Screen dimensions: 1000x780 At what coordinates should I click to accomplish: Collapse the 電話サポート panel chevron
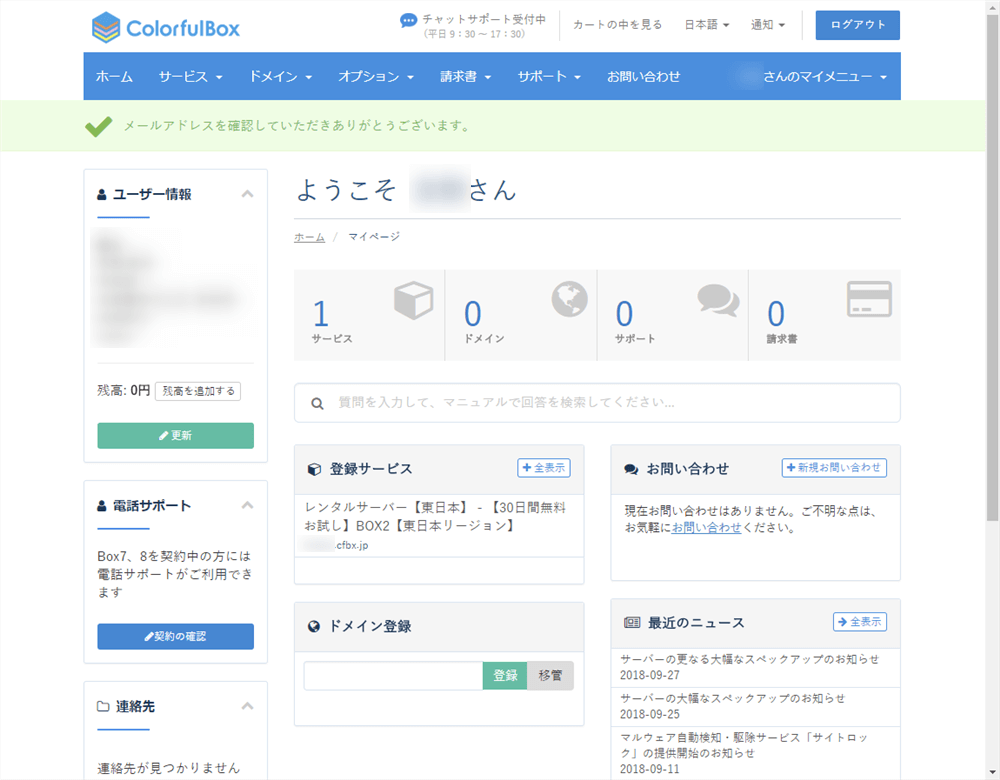tap(247, 506)
